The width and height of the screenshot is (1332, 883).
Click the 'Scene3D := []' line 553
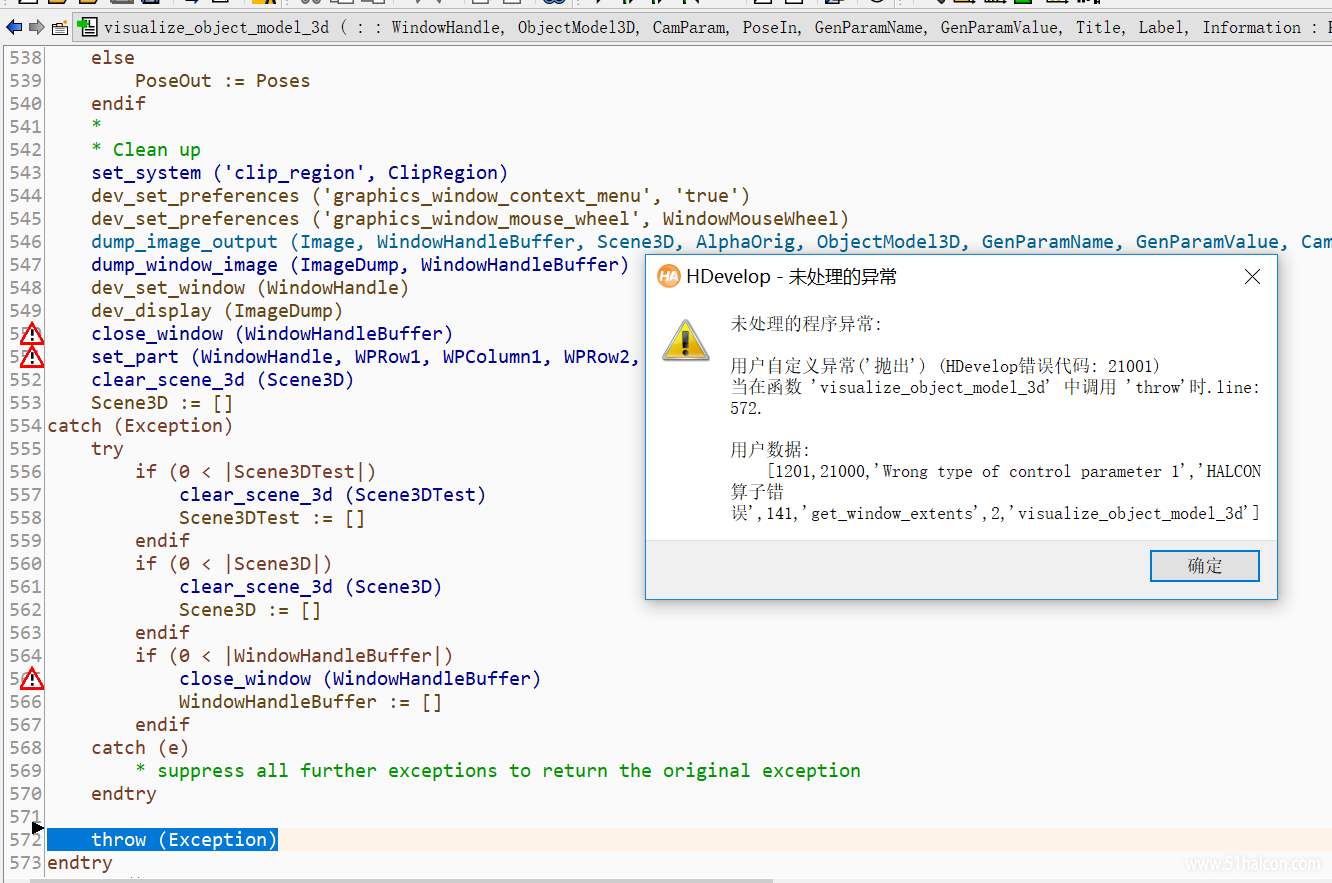point(162,403)
